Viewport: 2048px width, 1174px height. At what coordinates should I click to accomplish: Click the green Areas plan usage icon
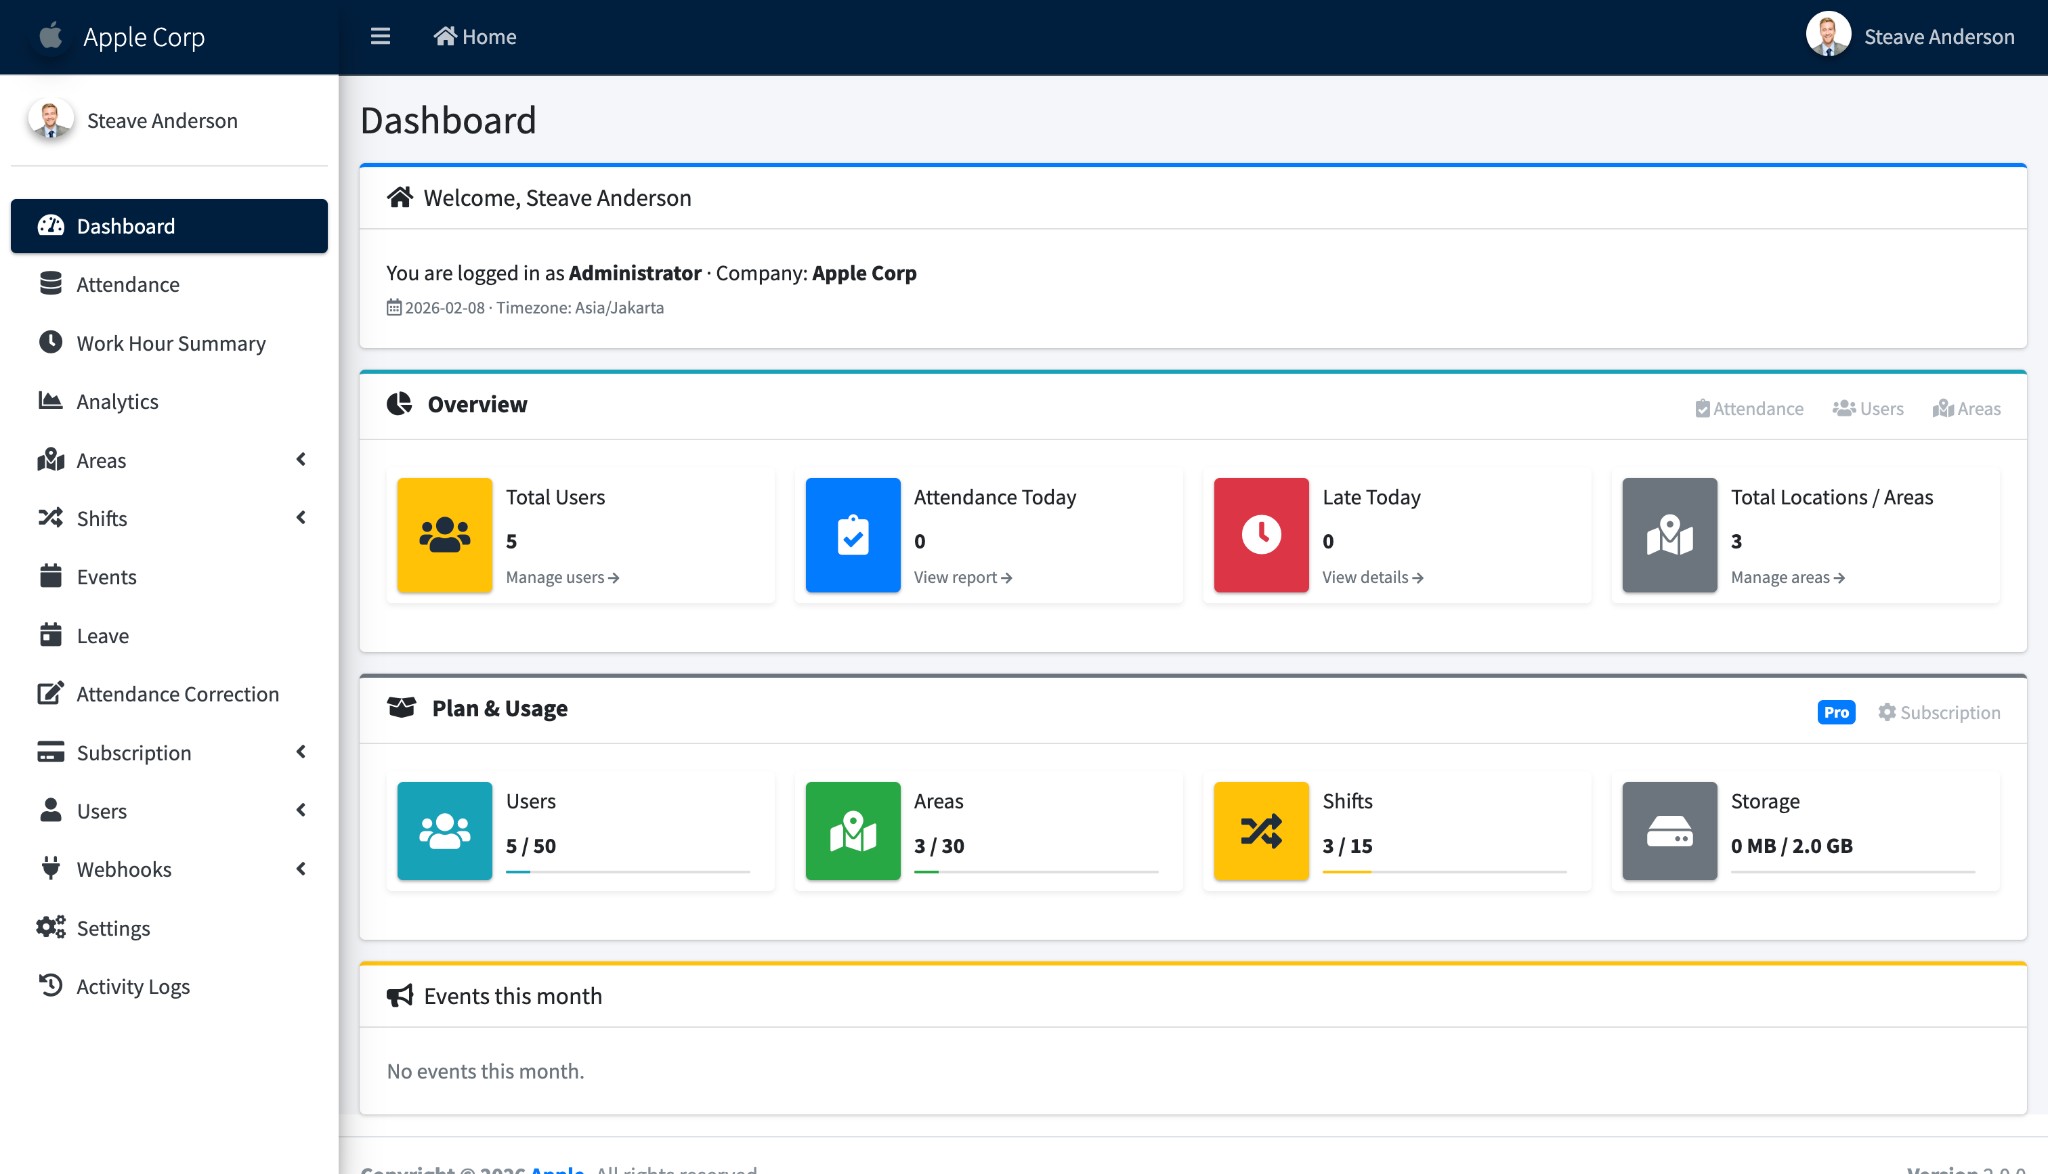852,831
